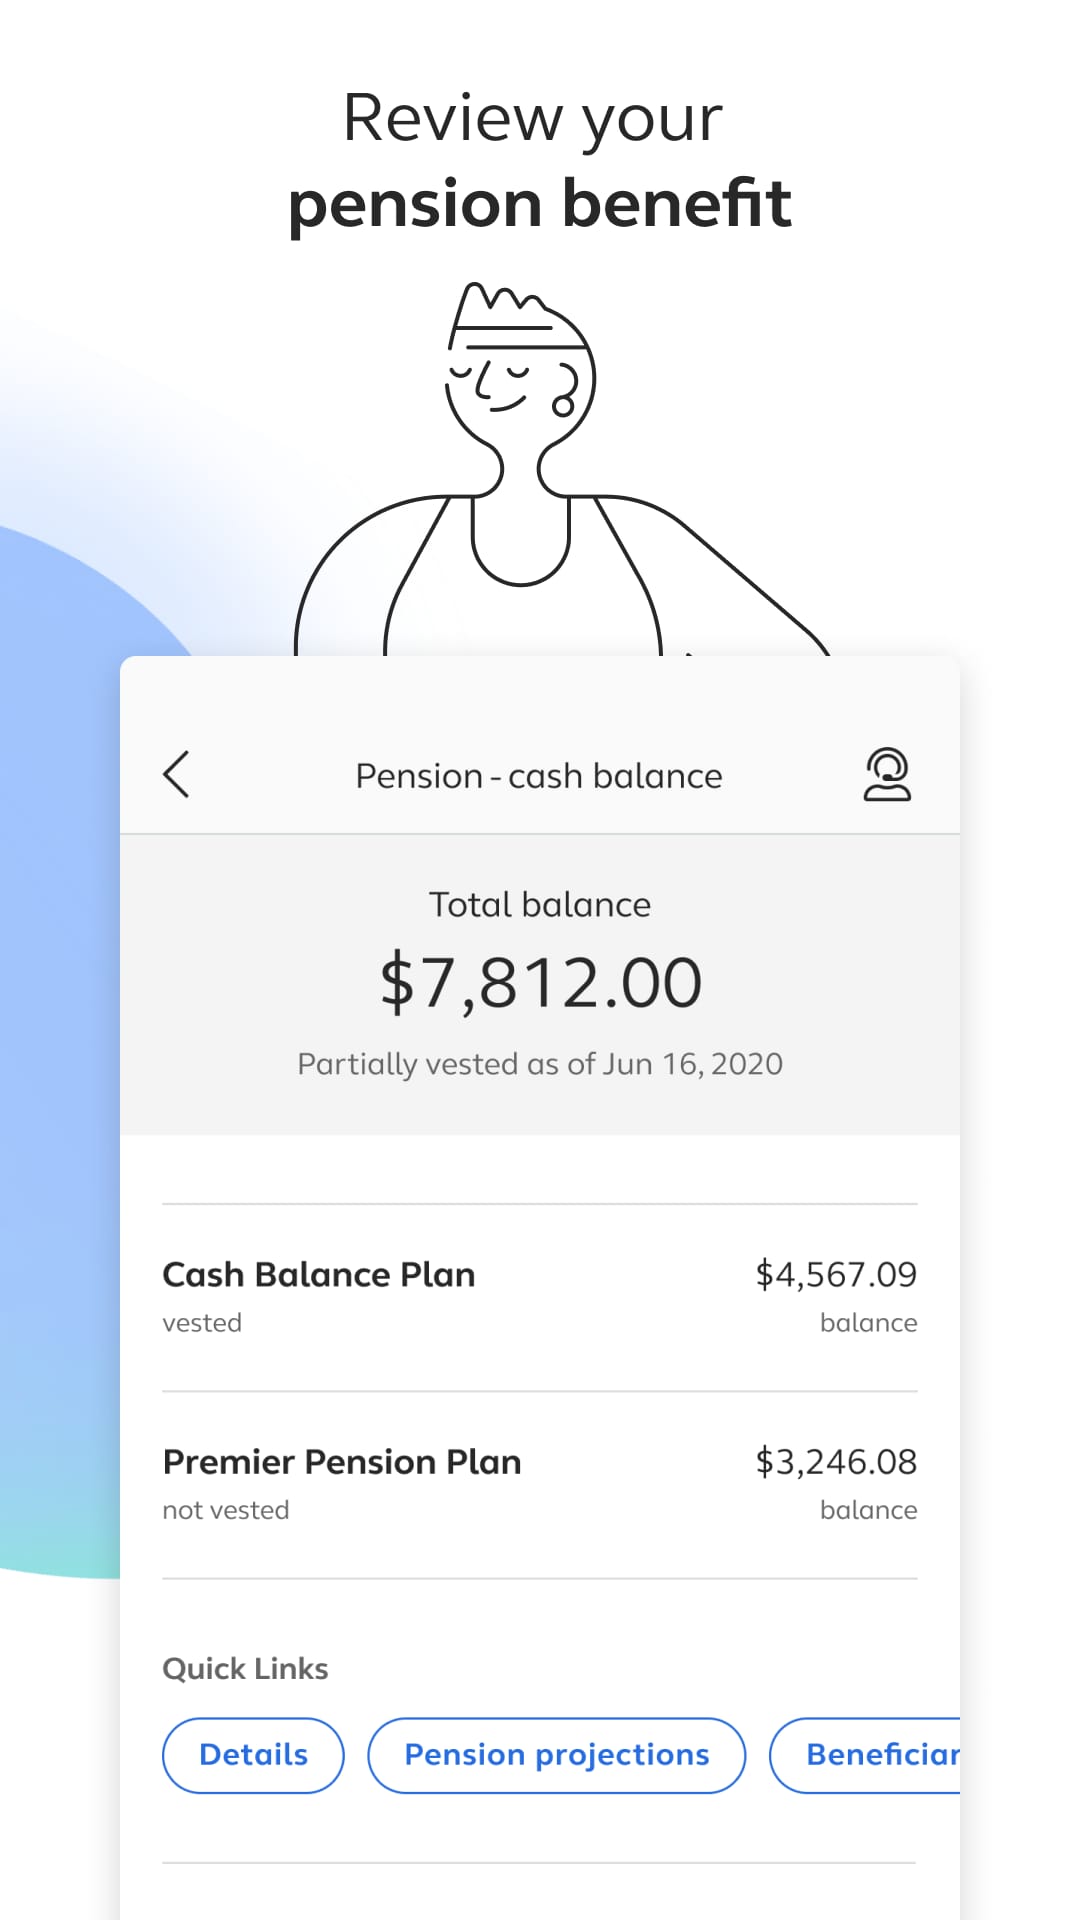Tap the Details quick link
This screenshot has height=1920, width=1080.
(252, 1755)
